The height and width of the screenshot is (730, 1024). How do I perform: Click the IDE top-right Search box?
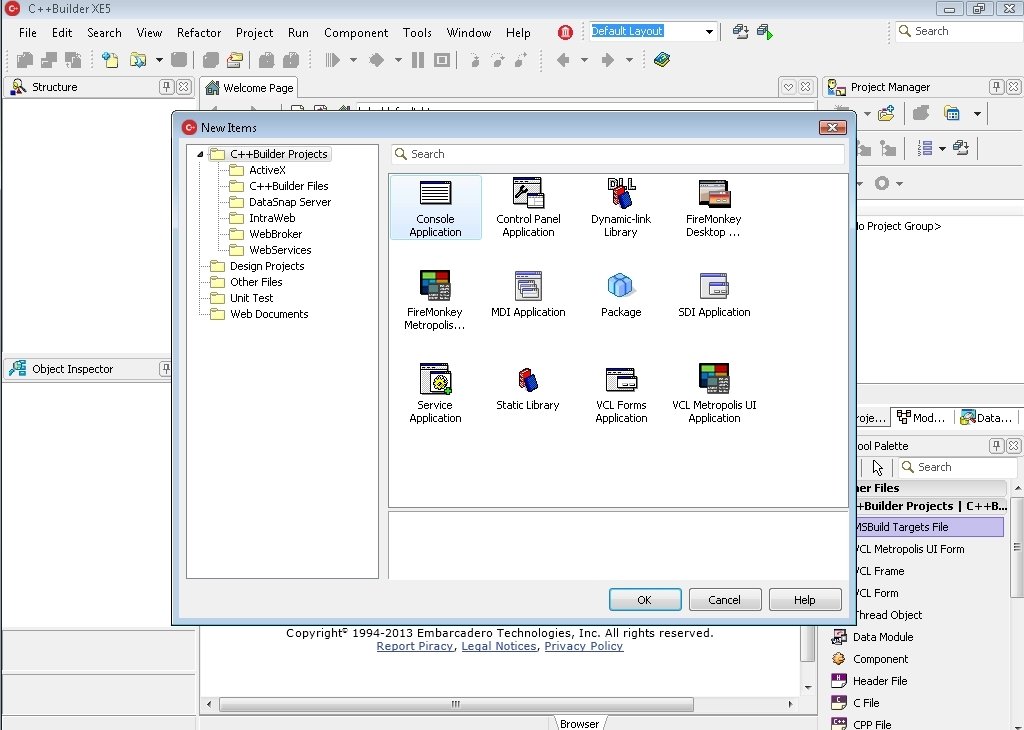point(959,31)
